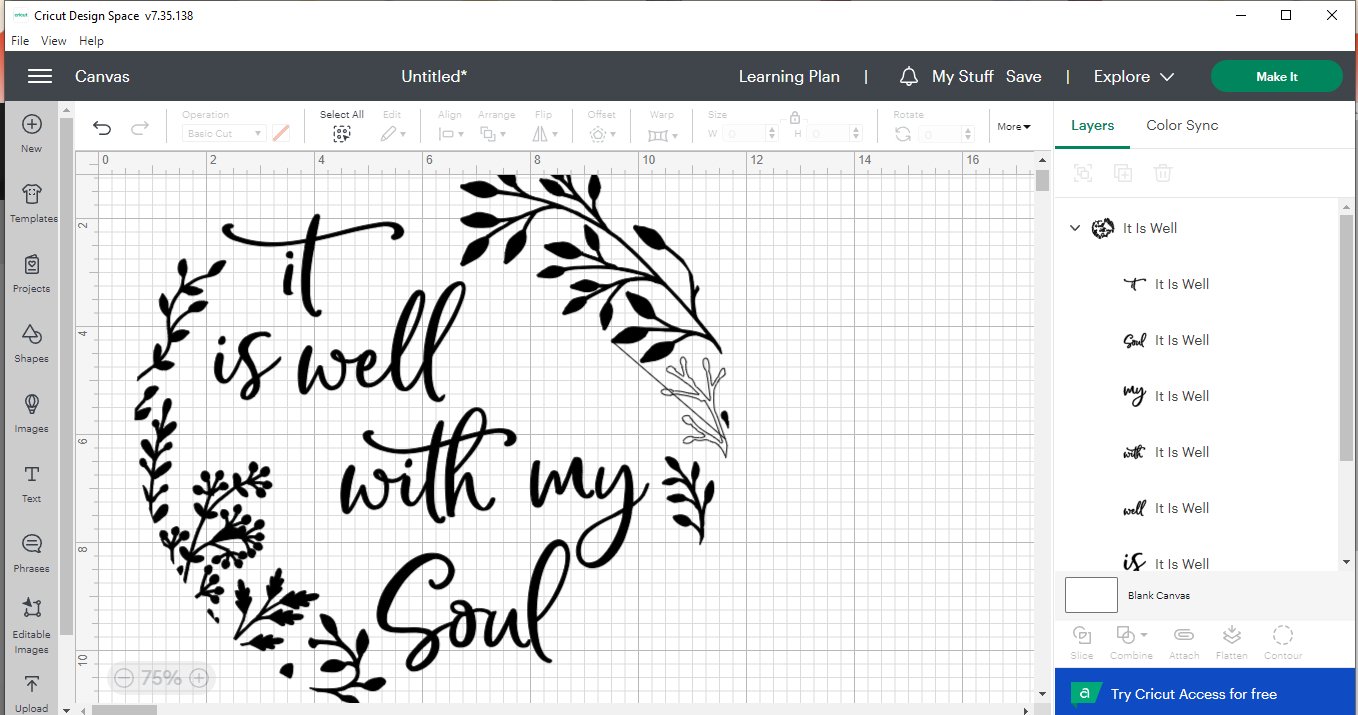
Task: Click the Undo arrow
Action: [x=102, y=128]
